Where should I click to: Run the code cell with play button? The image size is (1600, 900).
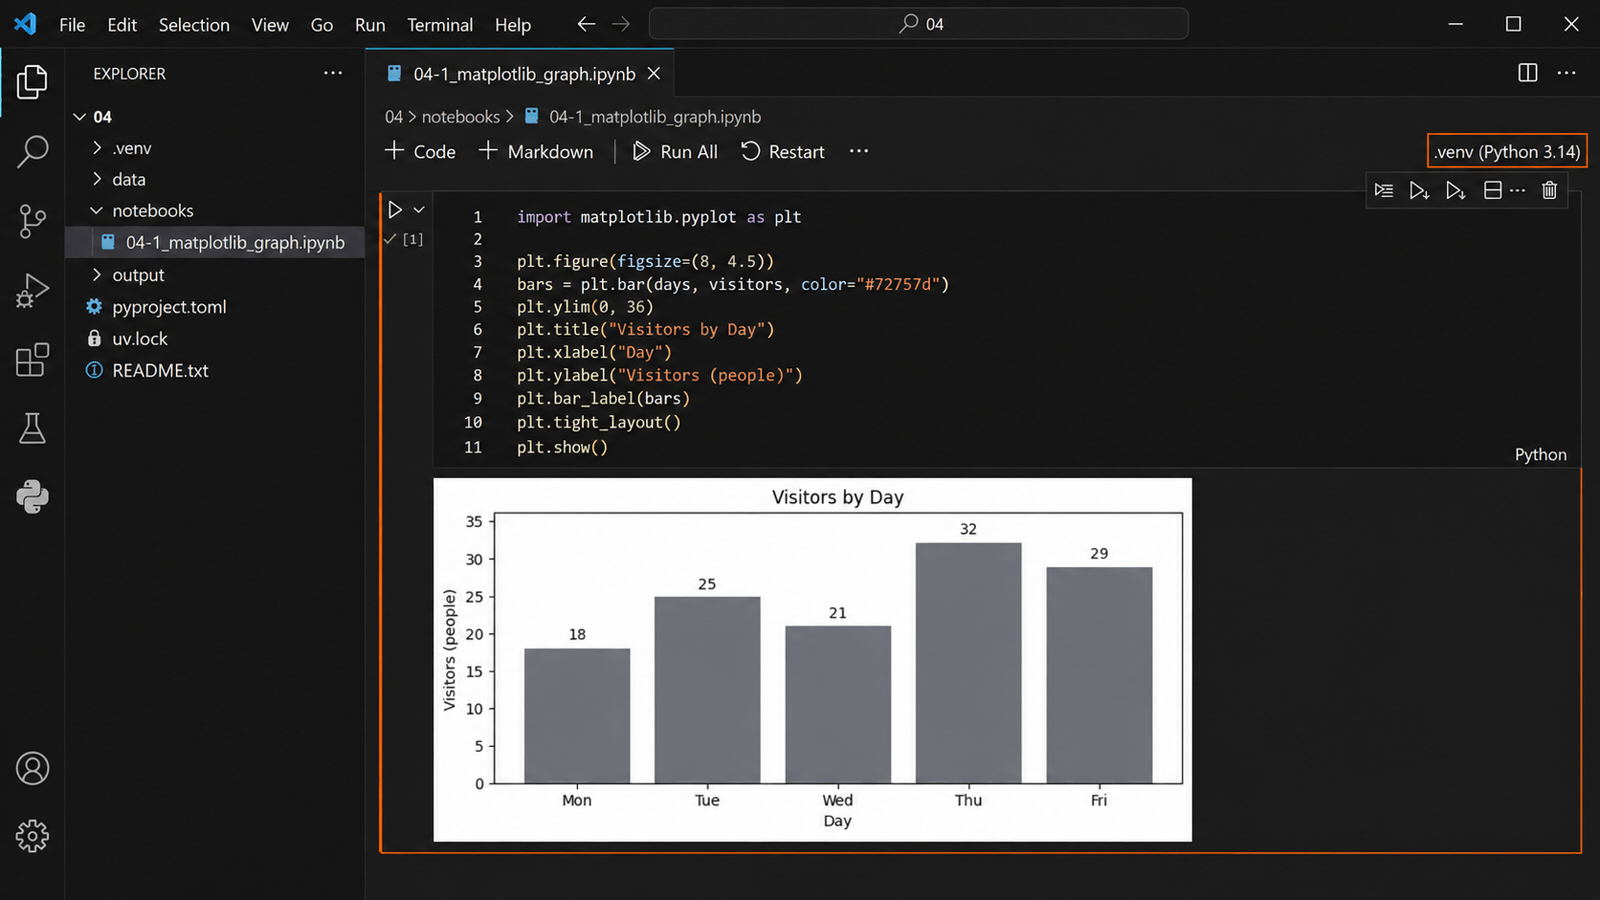pyautogui.click(x=395, y=210)
